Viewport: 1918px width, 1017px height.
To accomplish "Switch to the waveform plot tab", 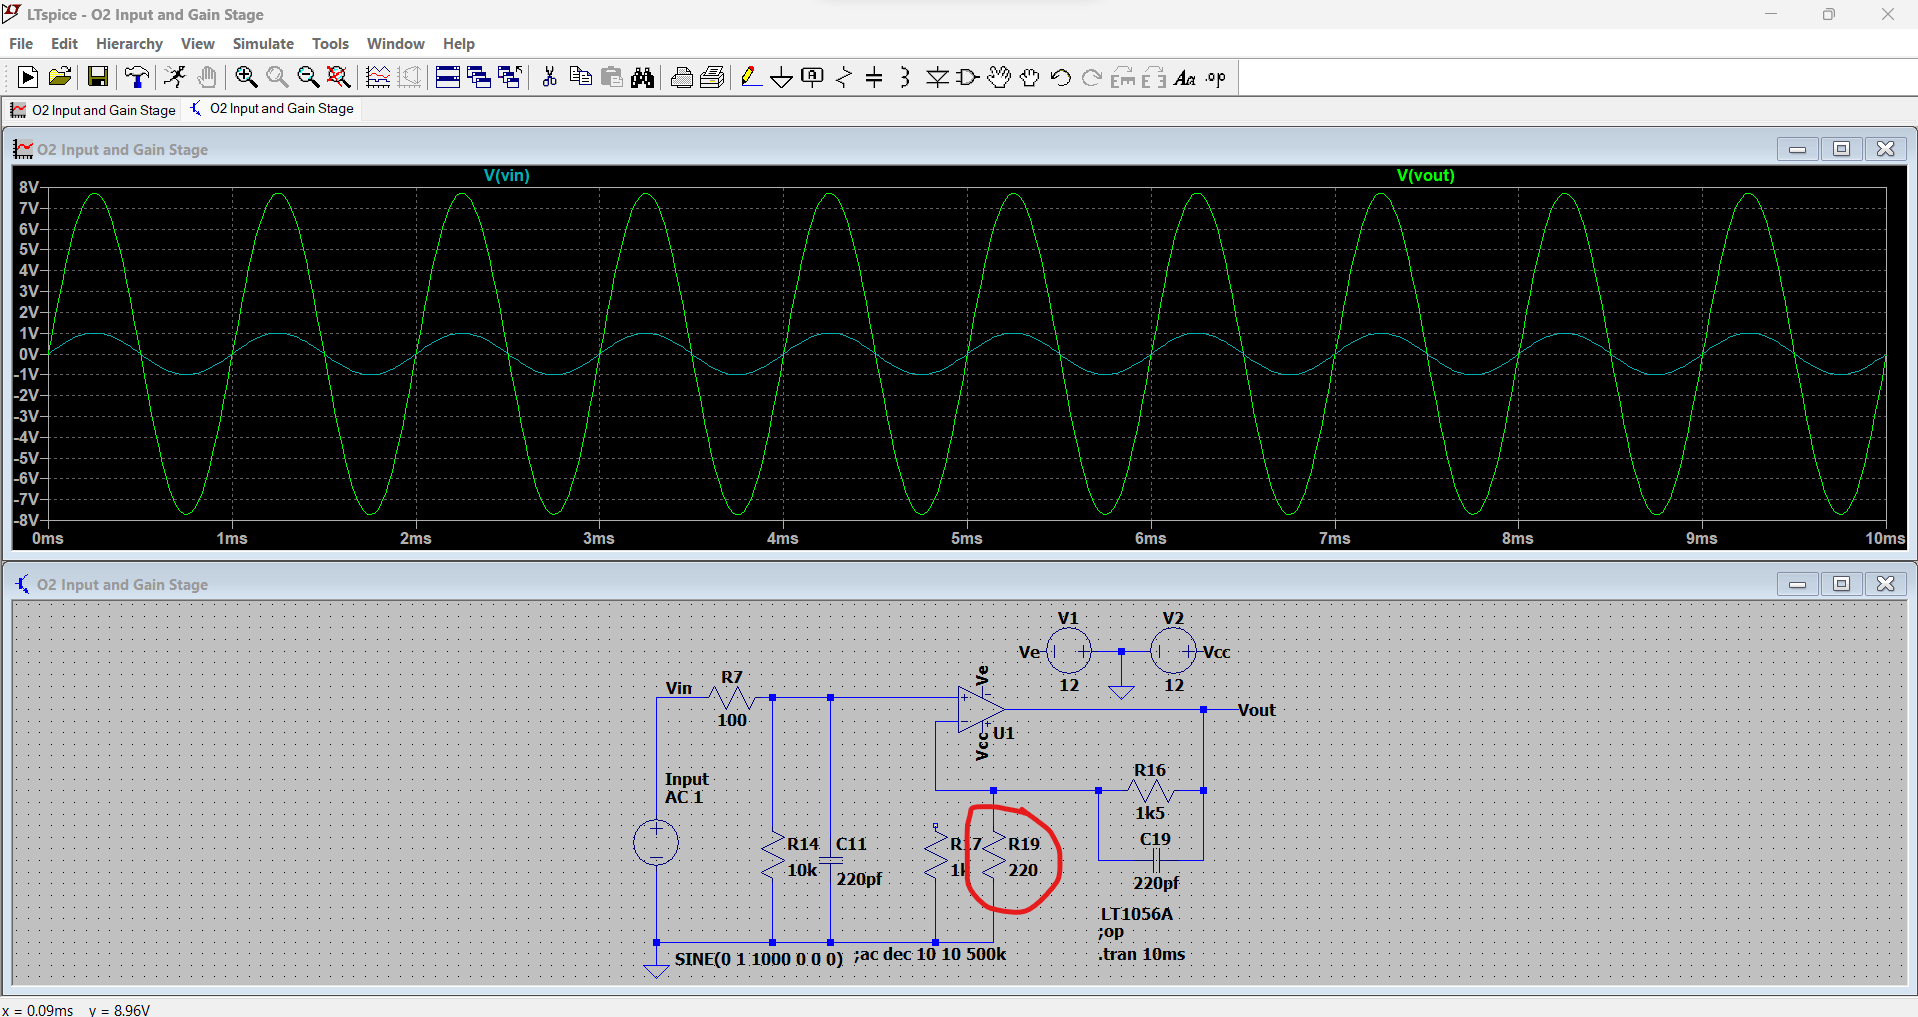I will click(x=93, y=110).
